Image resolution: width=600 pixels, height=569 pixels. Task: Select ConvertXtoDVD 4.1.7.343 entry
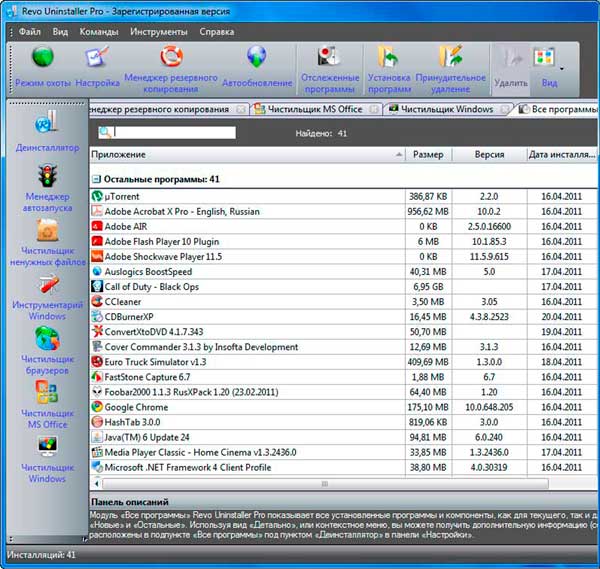344,332
